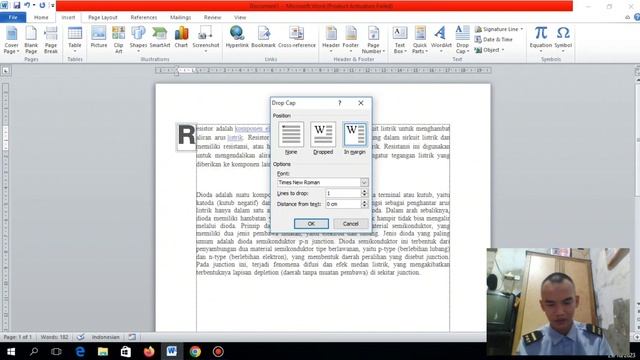Customize Quick Access Toolbar dropdown

[52, 5]
